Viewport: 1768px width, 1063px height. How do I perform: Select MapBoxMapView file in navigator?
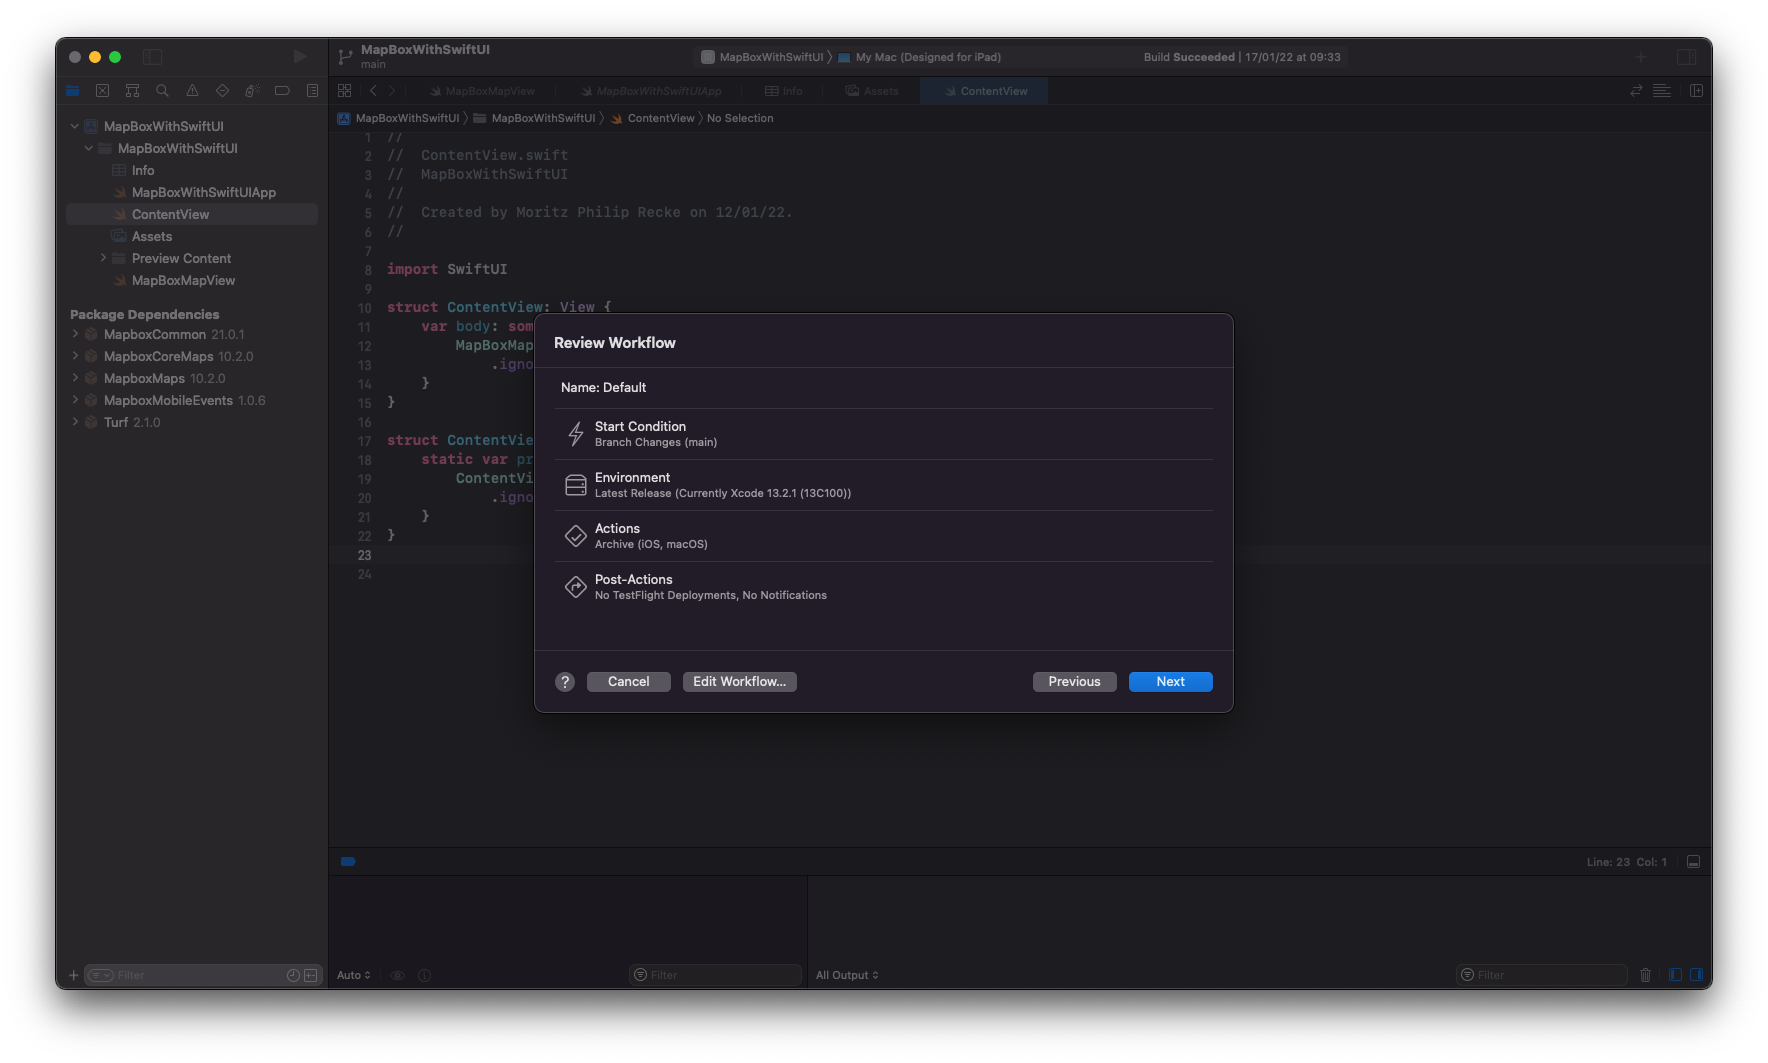pos(184,280)
